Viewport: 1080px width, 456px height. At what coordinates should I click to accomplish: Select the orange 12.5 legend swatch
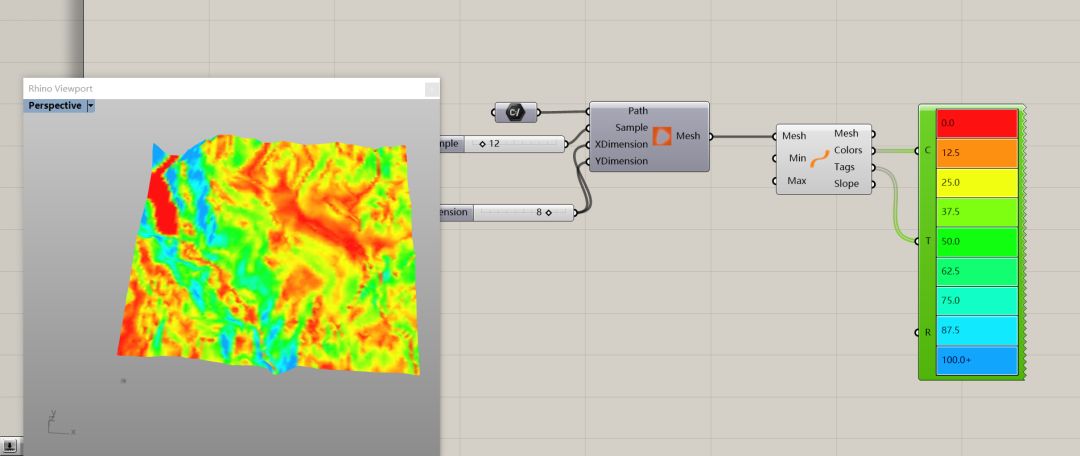(976, 153)
